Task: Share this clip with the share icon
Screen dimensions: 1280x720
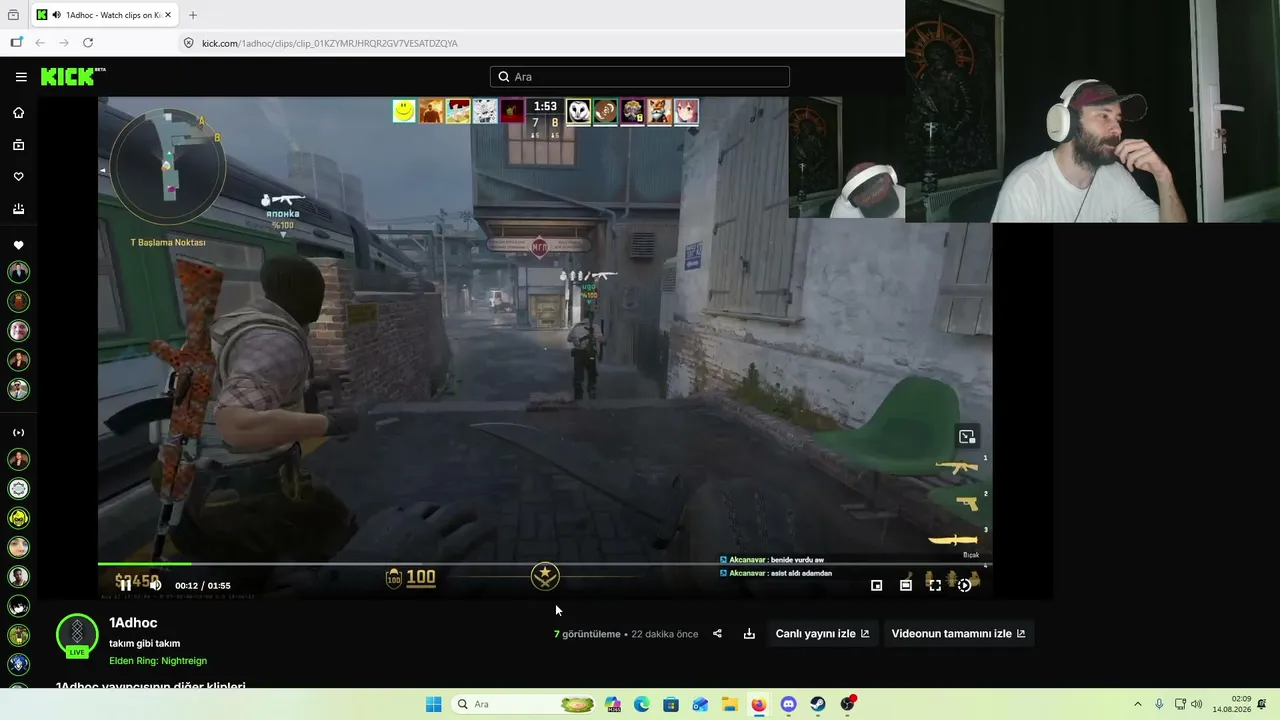Action: [717, 634]
